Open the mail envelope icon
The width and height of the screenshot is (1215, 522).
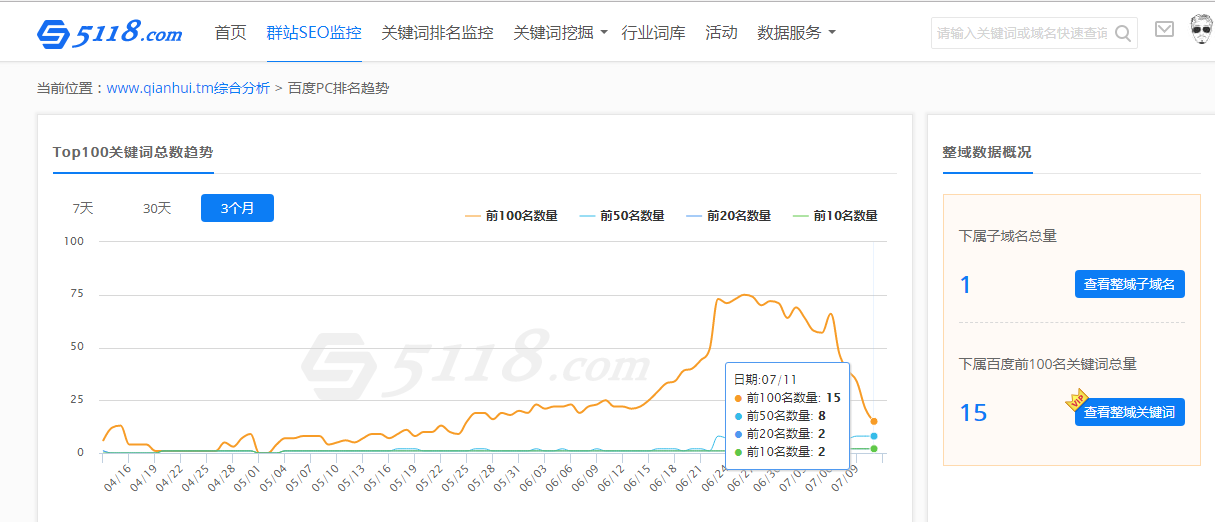click(1164, 29)
